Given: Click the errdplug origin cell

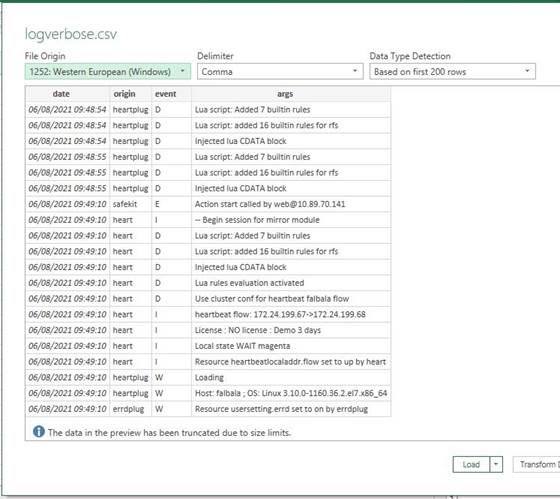Looking at the screenshot, I should click(130, 409).
